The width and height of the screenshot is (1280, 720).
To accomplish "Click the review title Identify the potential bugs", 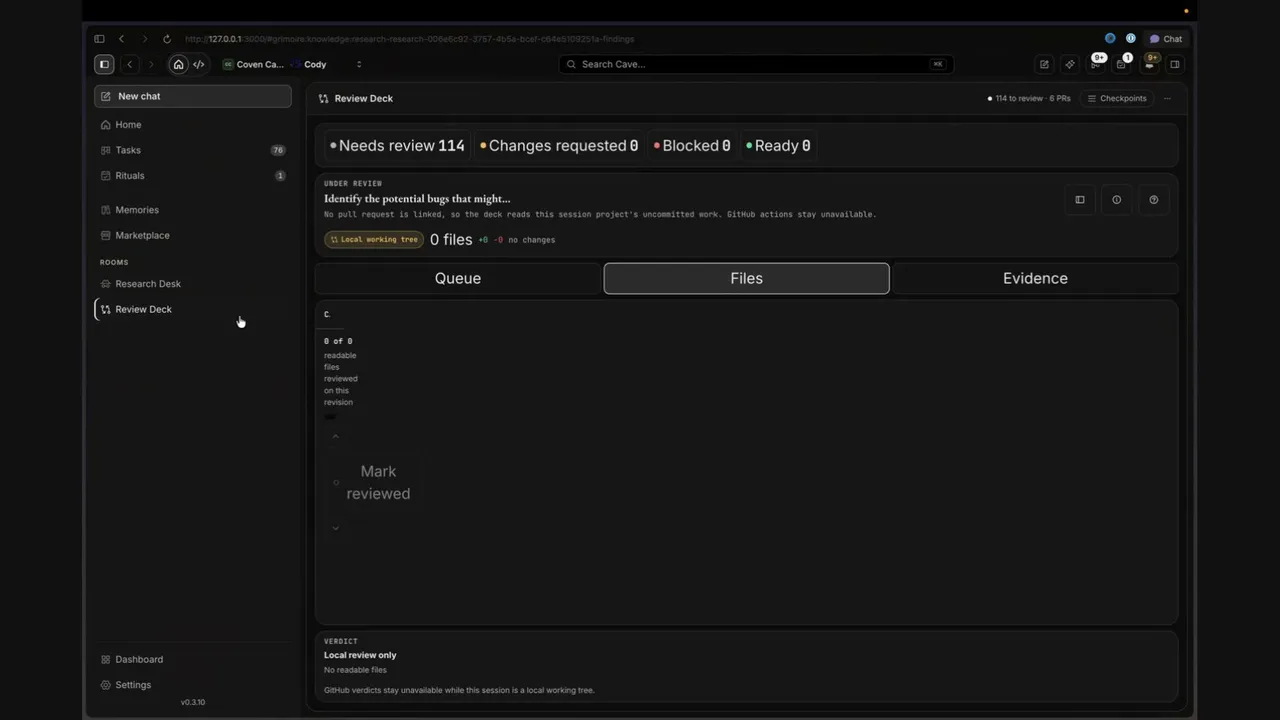I will tap(417, 199).
